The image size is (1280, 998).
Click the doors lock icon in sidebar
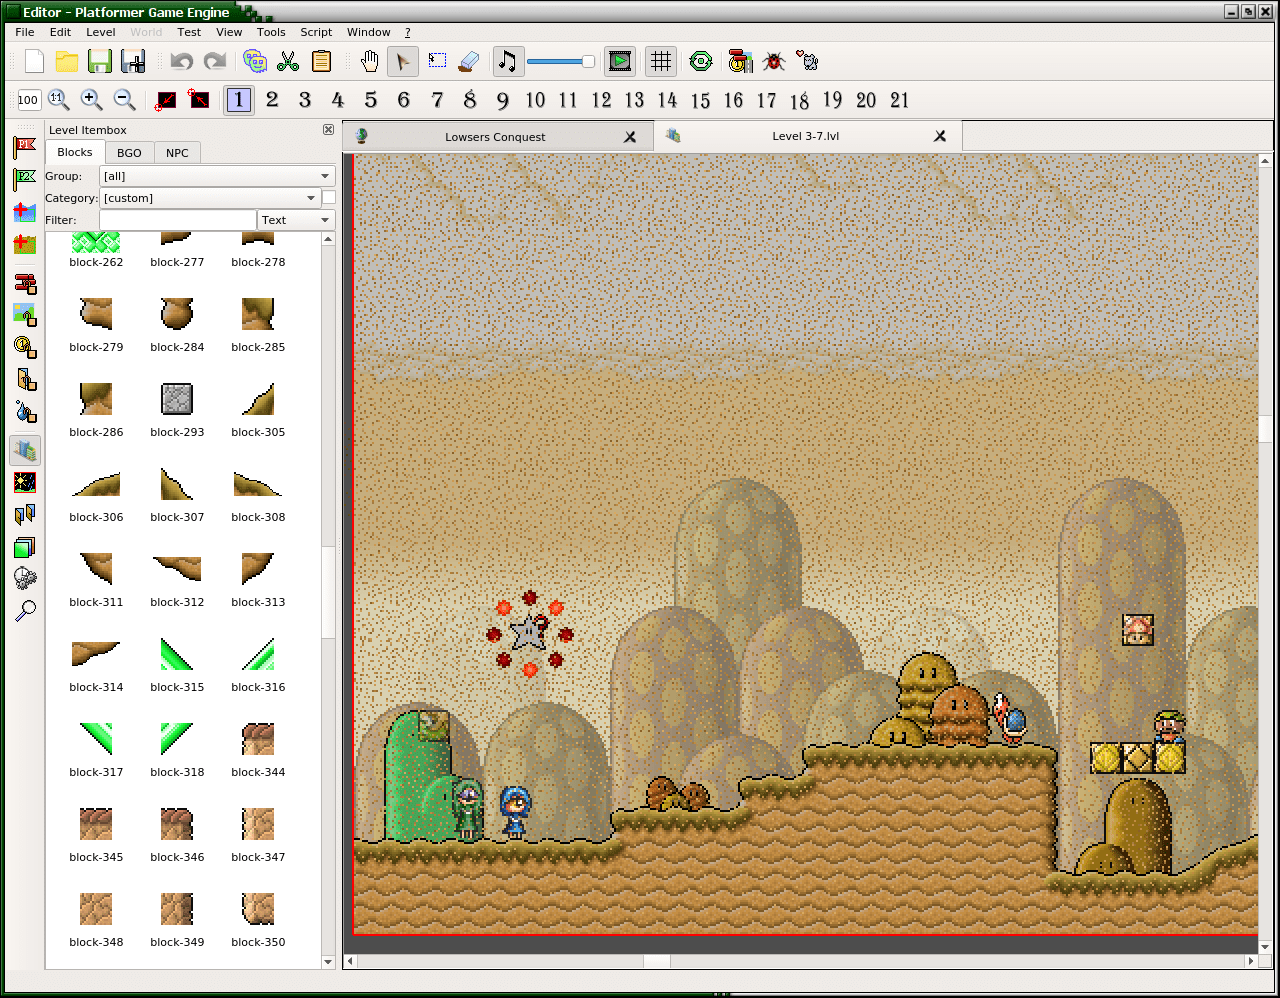(x=25, y=380)
